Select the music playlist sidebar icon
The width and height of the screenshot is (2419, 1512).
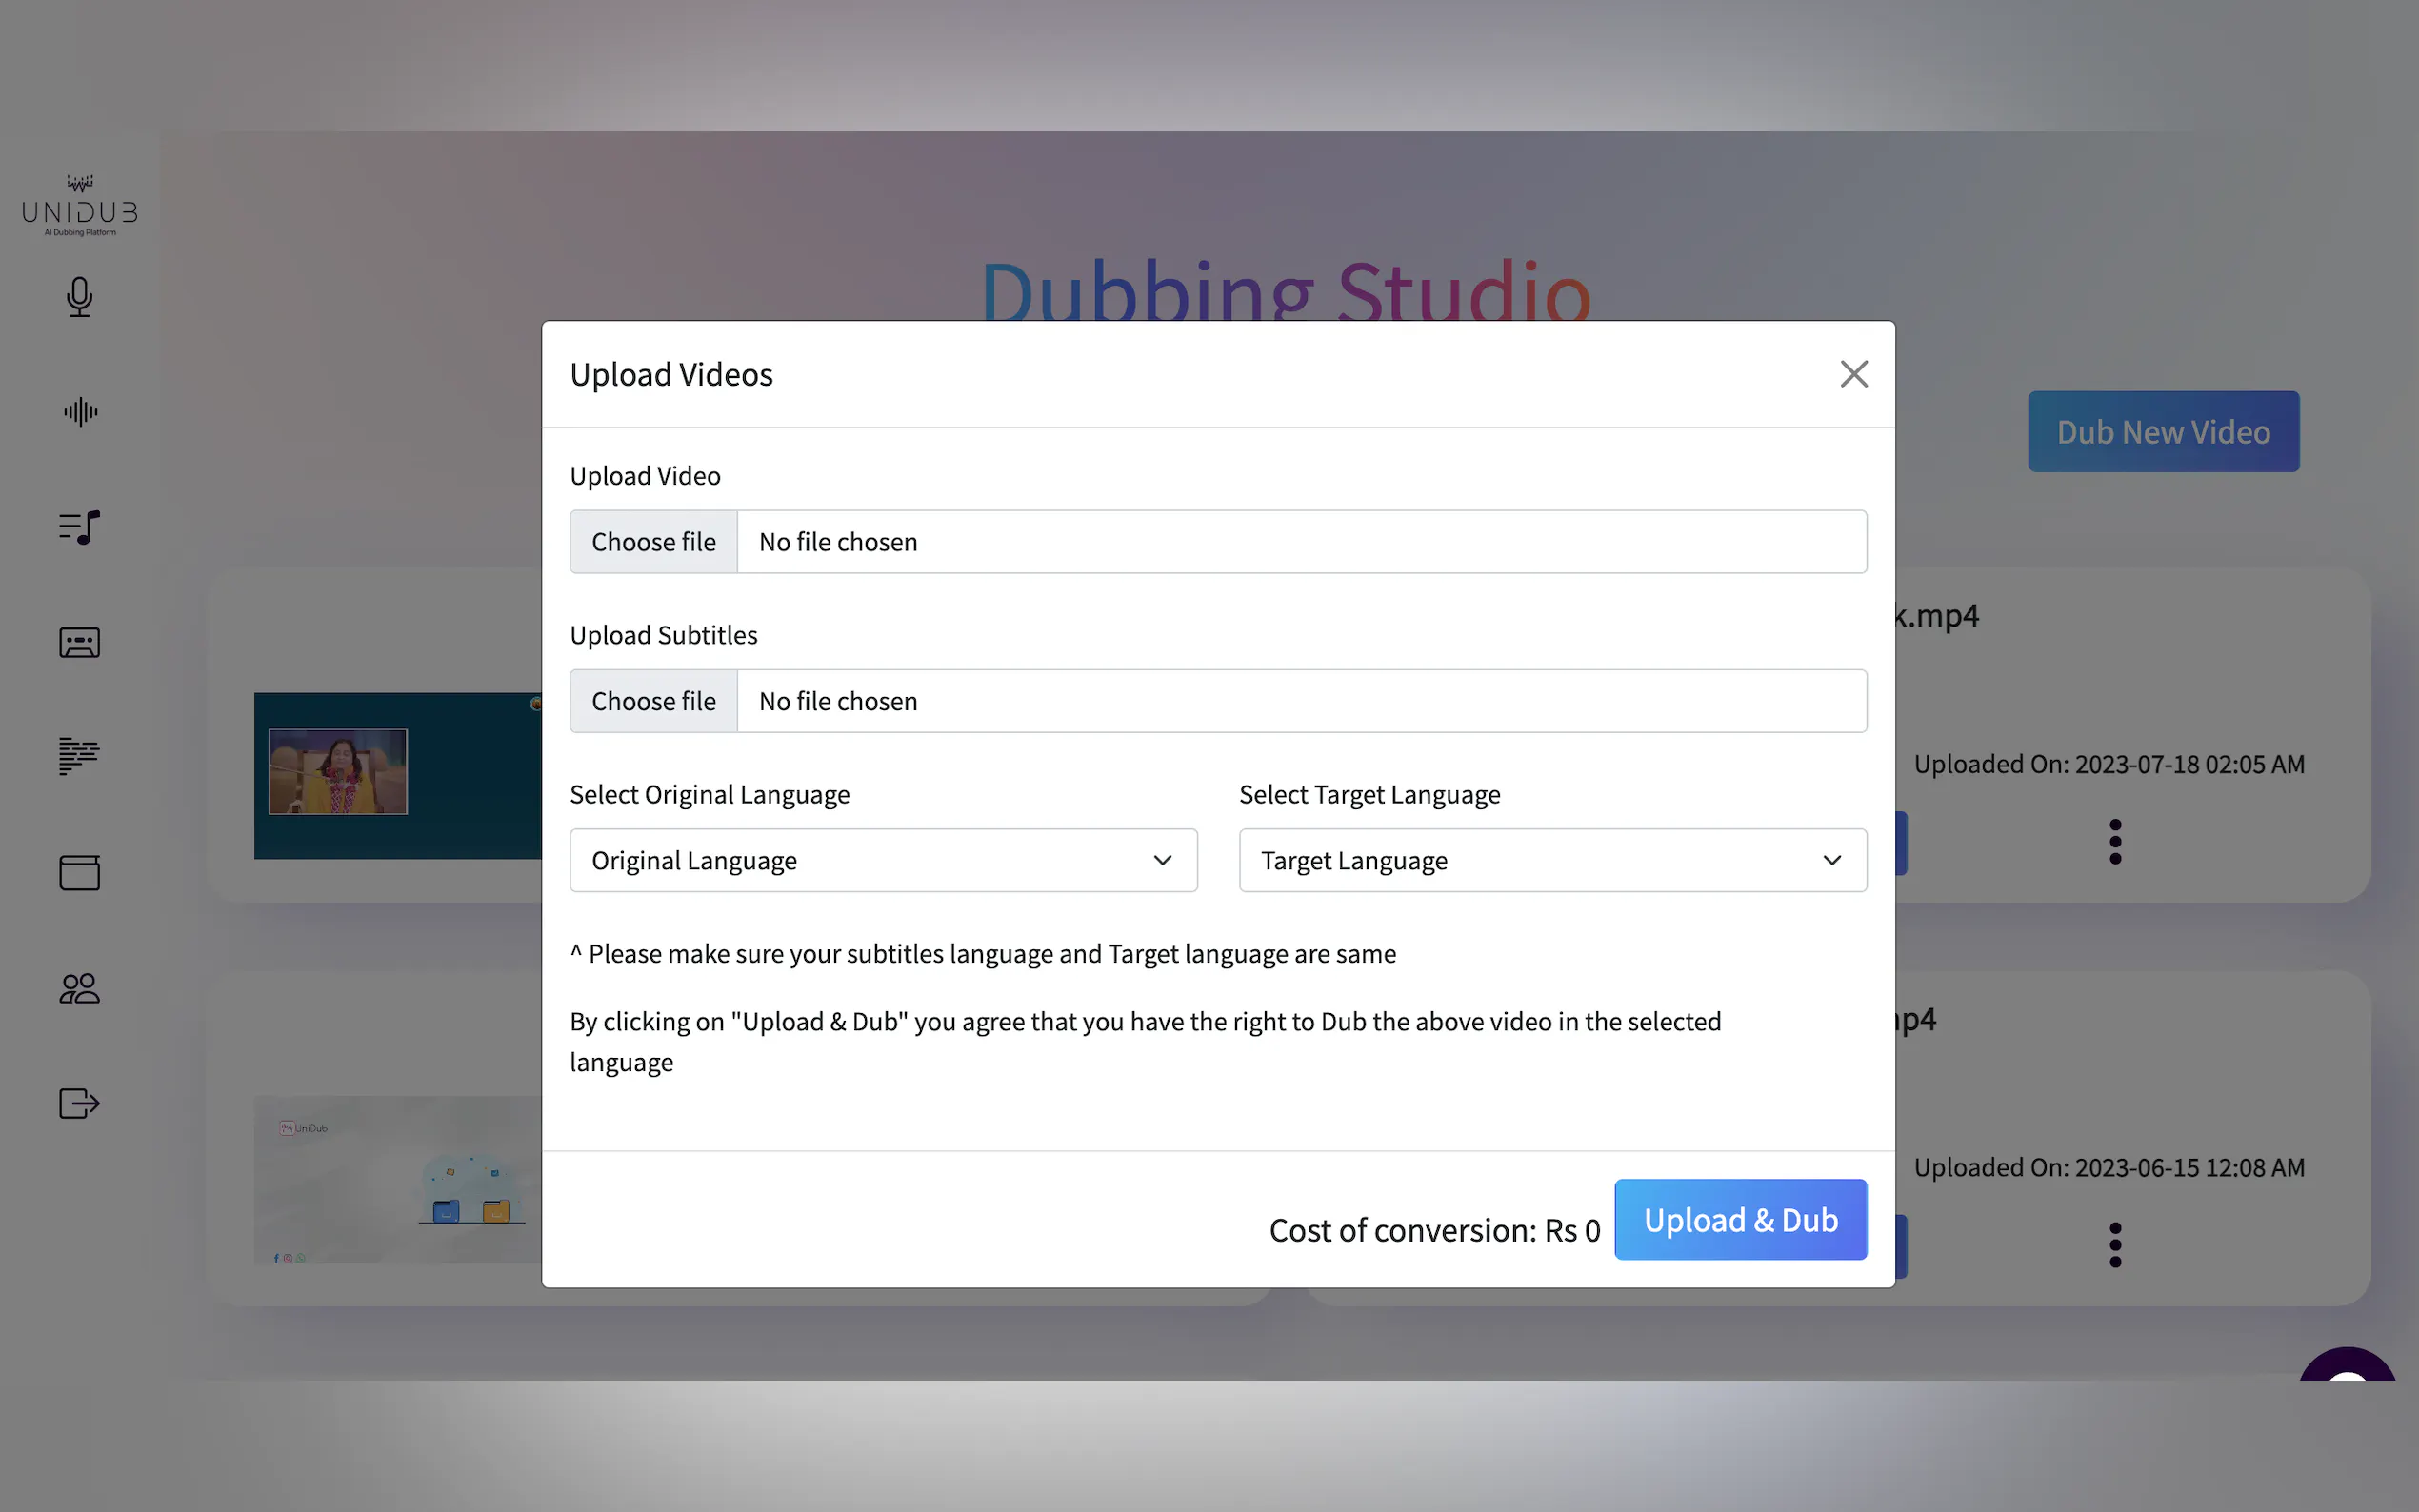[x=80, y=527]
